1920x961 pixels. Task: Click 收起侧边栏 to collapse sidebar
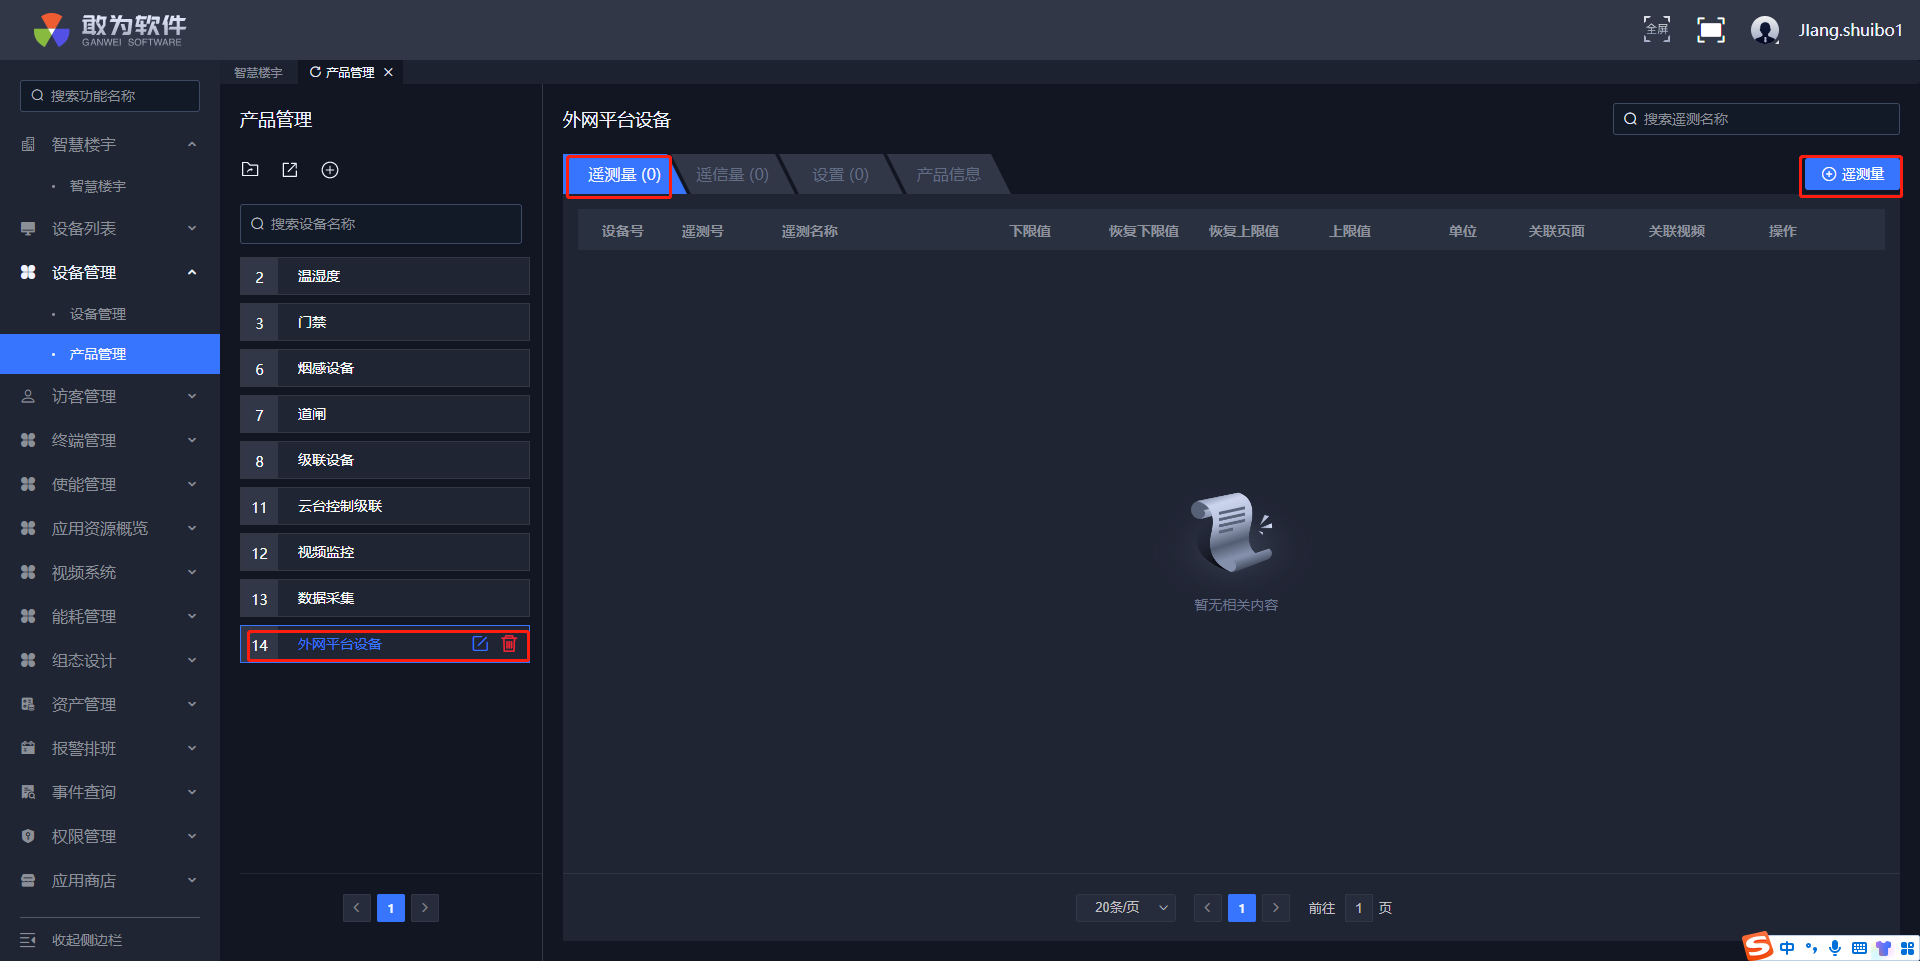pos(87,940)
